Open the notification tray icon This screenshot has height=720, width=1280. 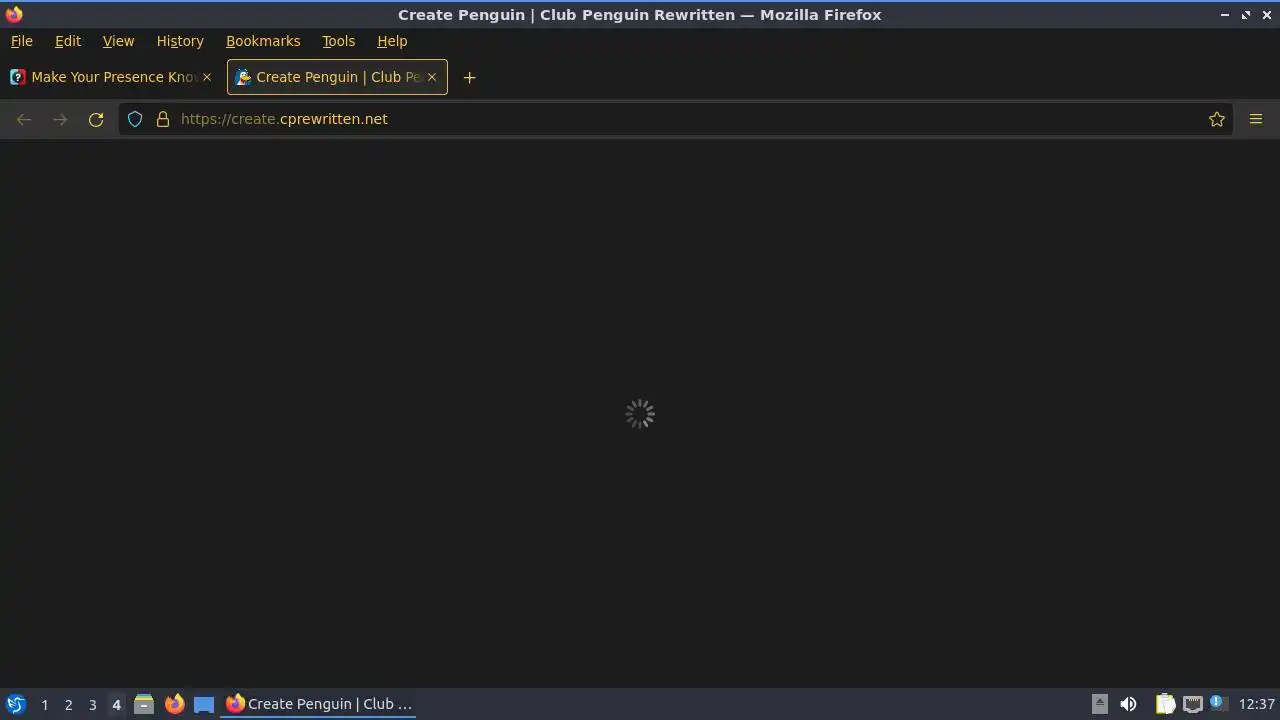1218,703
